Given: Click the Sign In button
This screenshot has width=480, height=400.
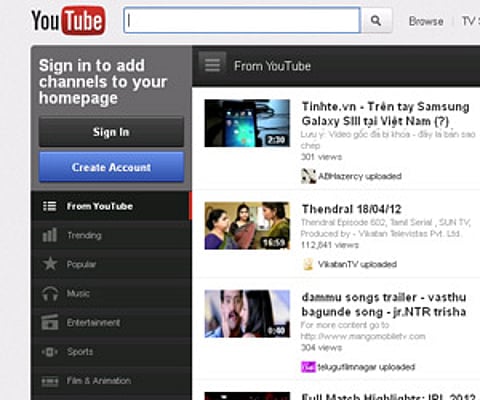Looking at the screenshot, I should coord(111,132).
